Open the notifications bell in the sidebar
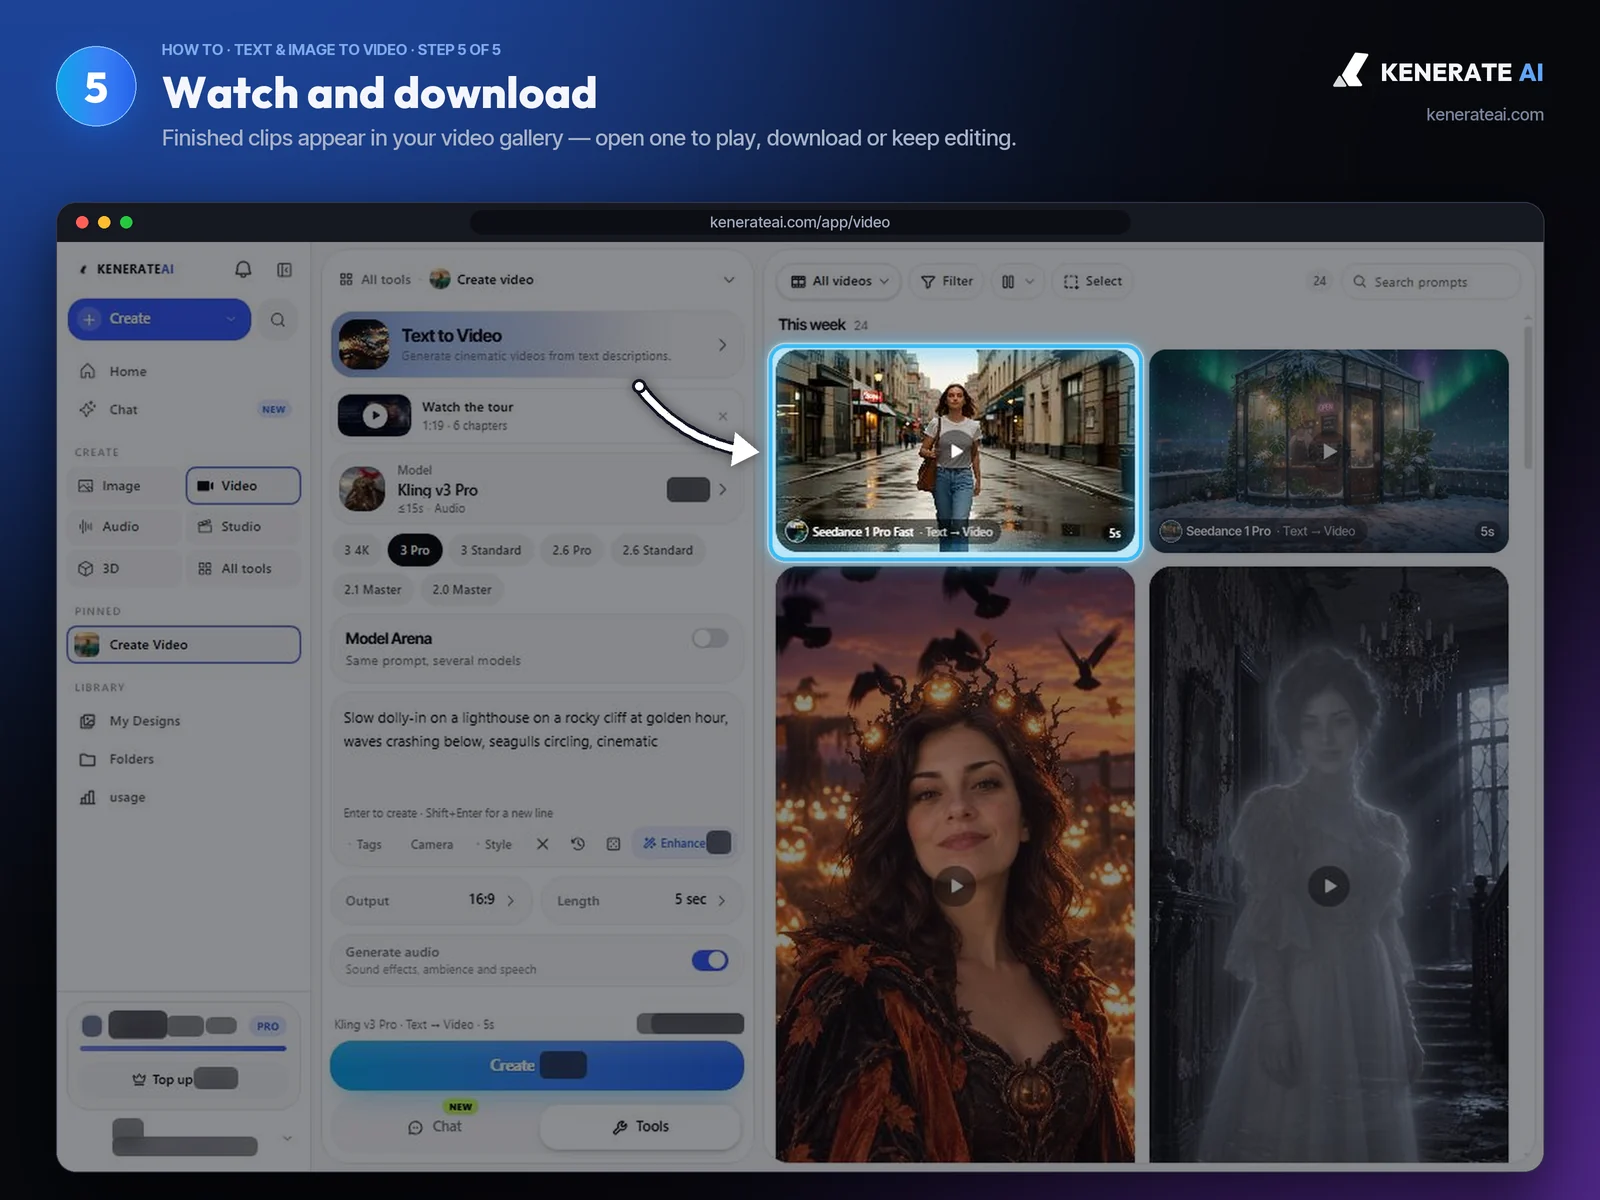This screenshot has width=1600, height=1200. point(243,269)
